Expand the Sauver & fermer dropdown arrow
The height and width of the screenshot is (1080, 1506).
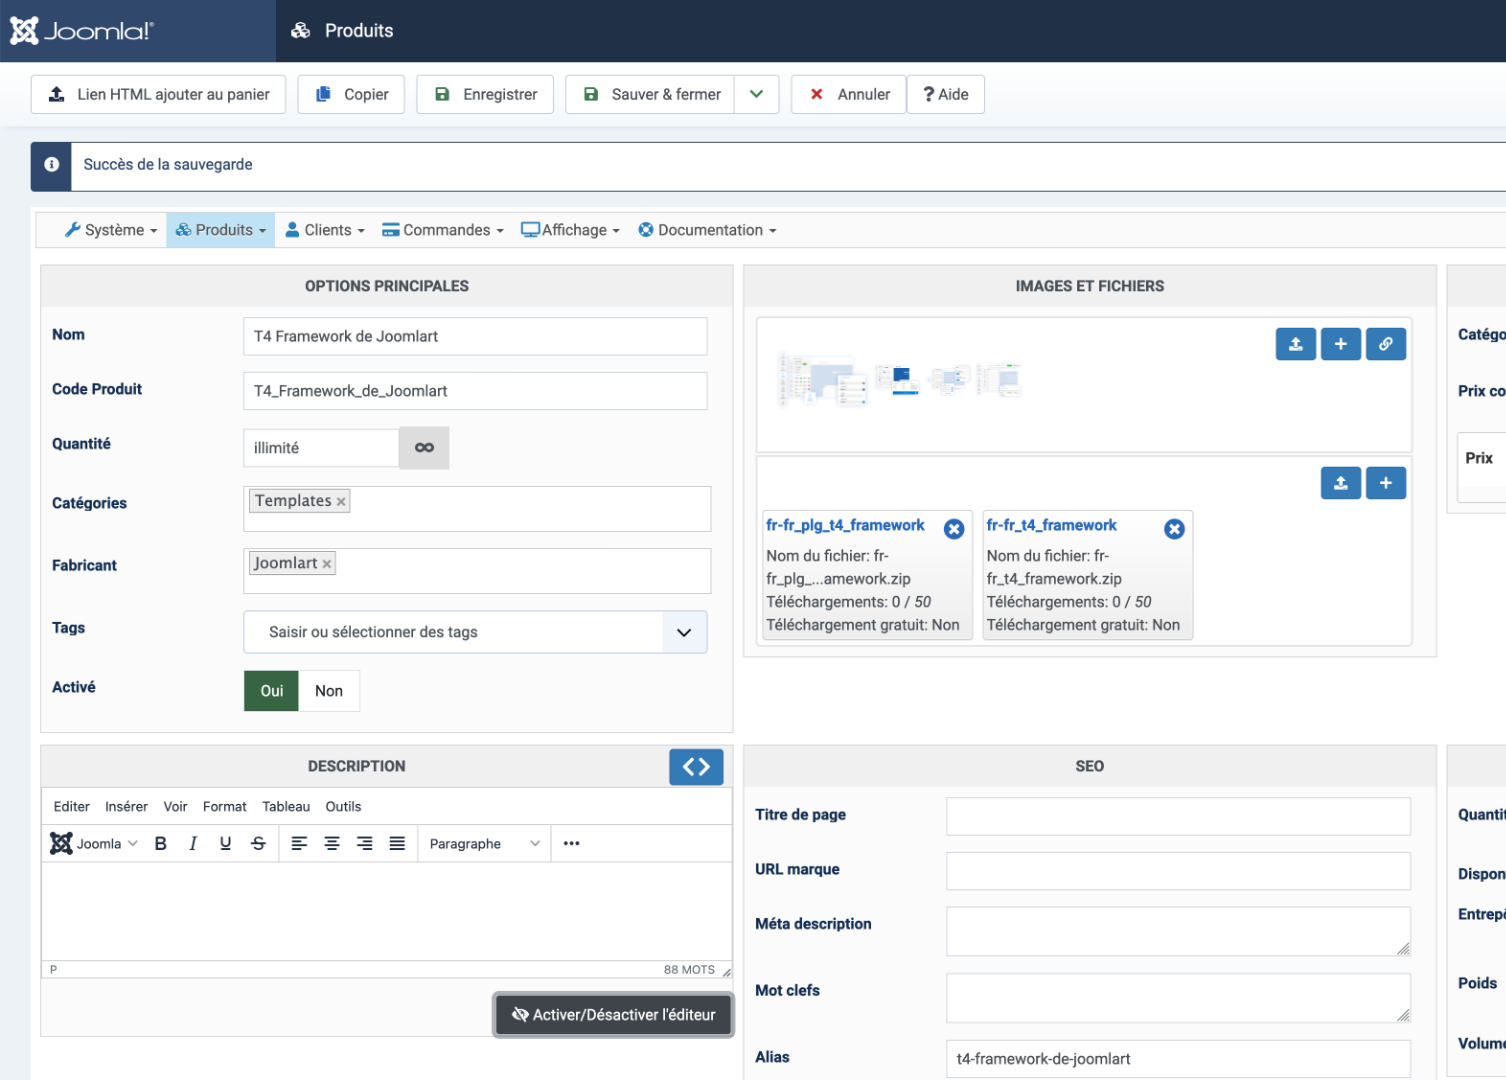pos(757,95)
